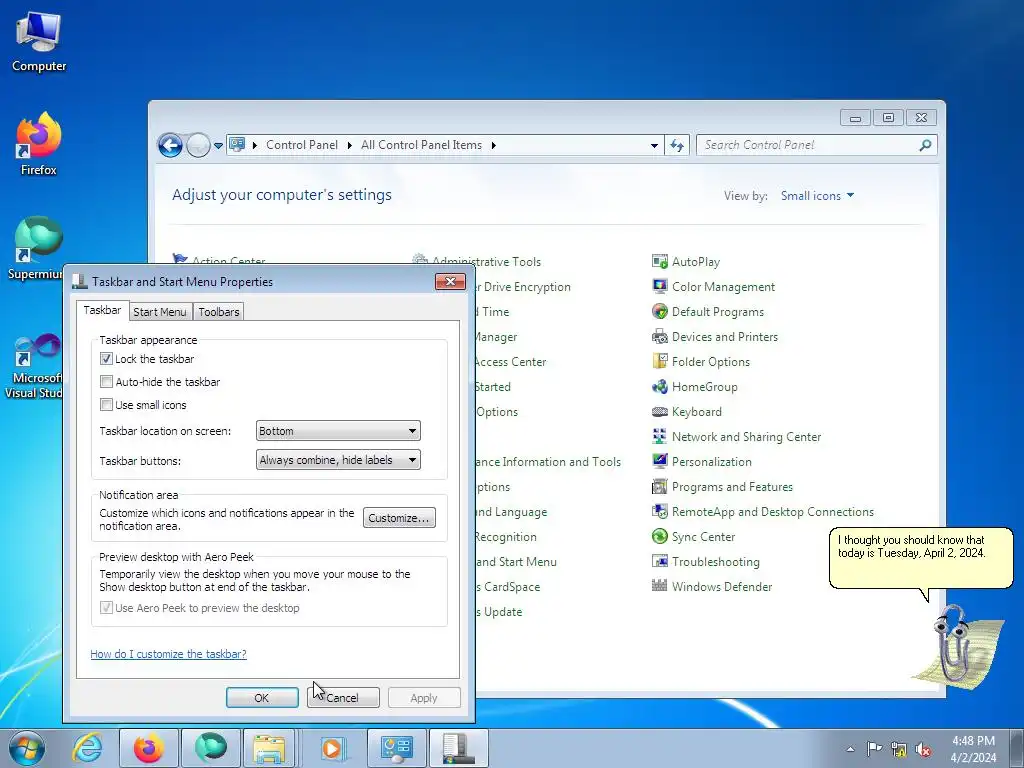The image size is (1024, 768).
Task: Launch Internet Explorer from the taskbar
Action: [x=88, y=748]
